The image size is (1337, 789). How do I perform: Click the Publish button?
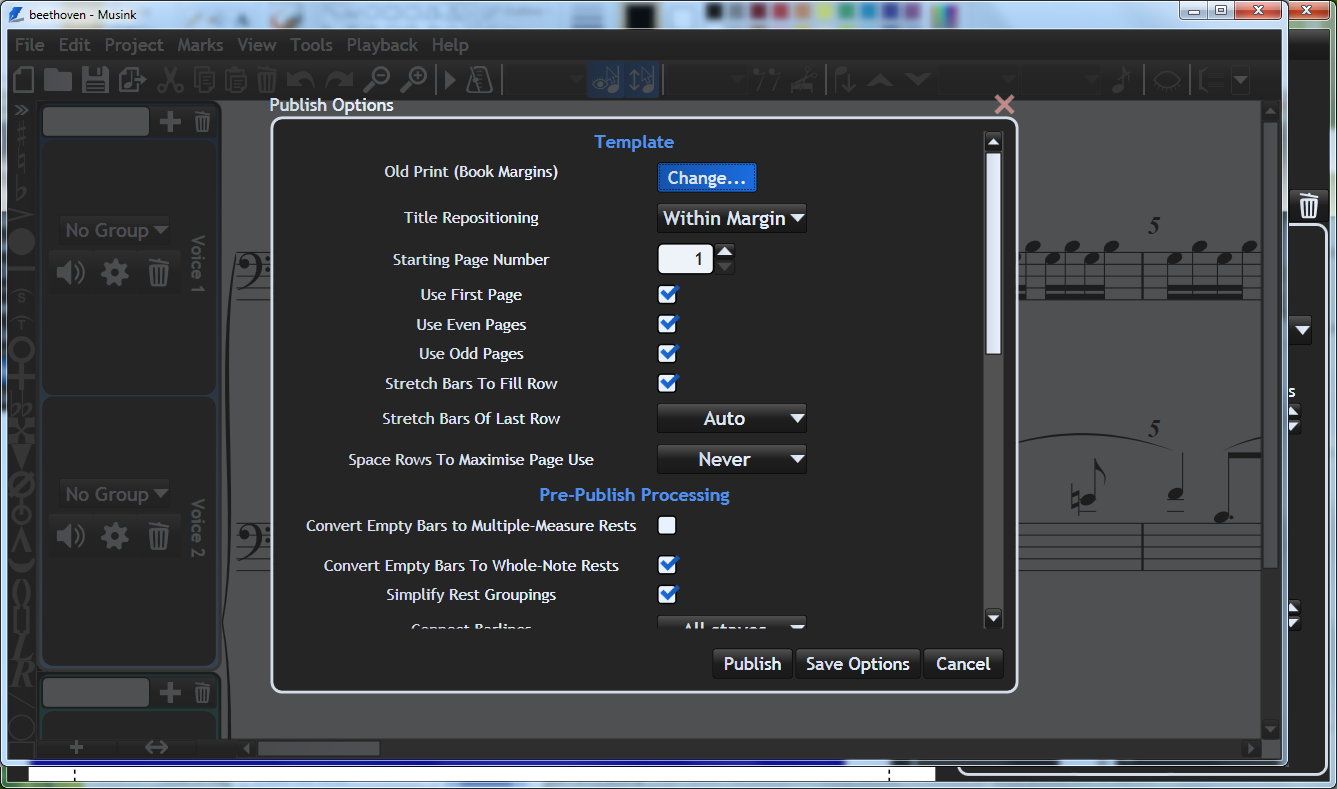(752, 664)
